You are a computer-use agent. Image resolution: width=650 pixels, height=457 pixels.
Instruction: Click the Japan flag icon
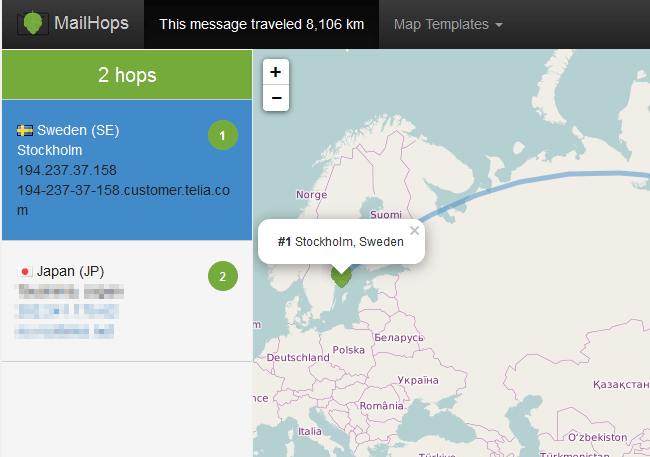click(25, 271)
